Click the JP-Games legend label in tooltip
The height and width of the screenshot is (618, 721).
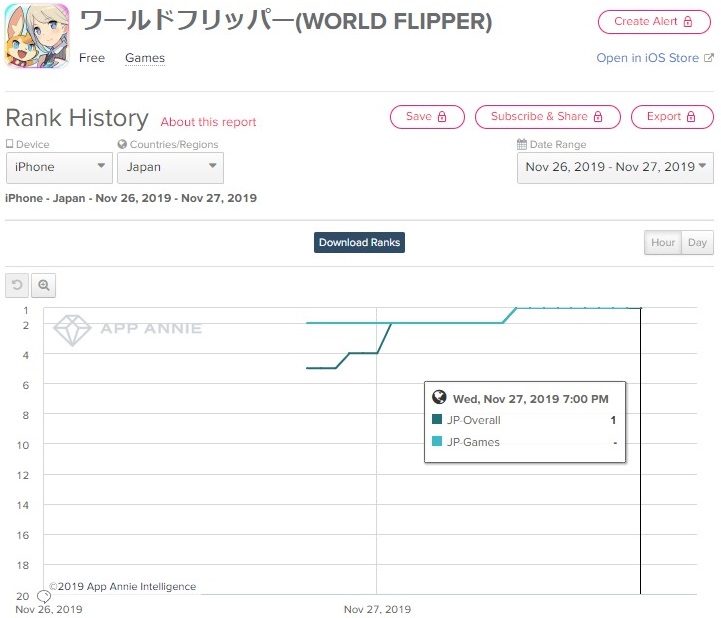click(x=473, y=442)
